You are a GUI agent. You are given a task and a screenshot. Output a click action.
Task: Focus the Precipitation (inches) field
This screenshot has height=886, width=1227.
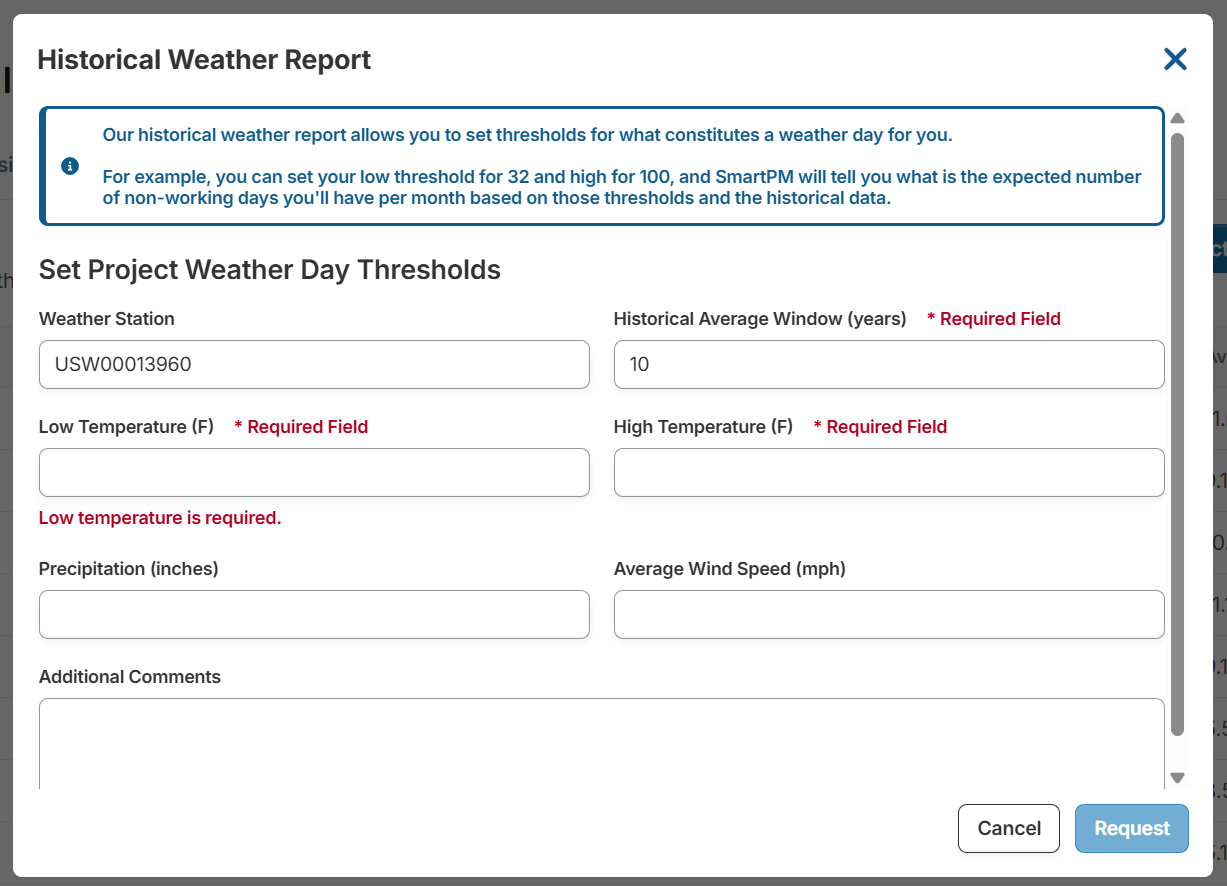click(x=314, y=615)
